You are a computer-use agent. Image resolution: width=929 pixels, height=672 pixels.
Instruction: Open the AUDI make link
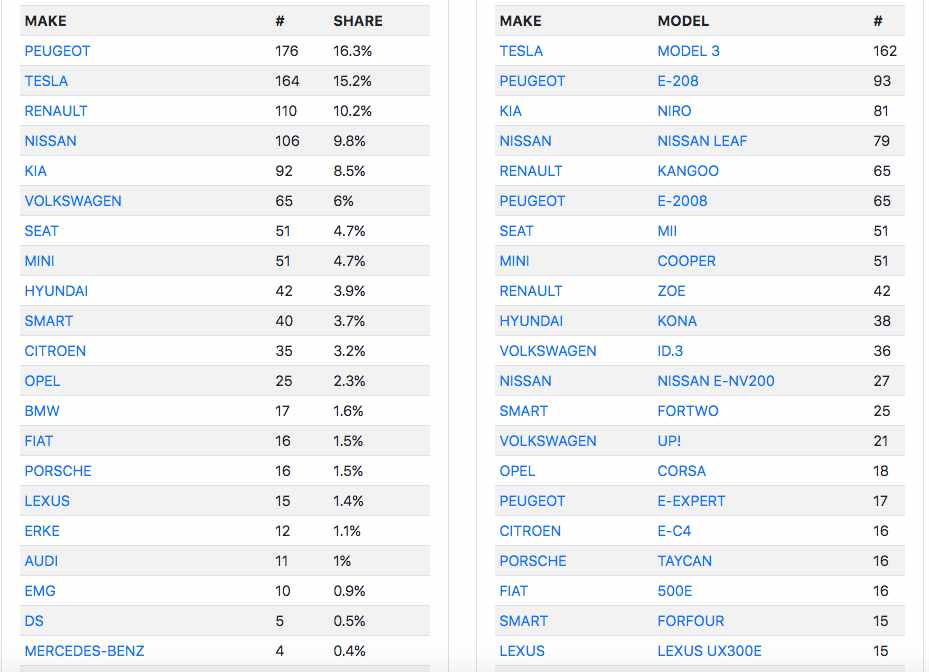(x=41, y=561)
